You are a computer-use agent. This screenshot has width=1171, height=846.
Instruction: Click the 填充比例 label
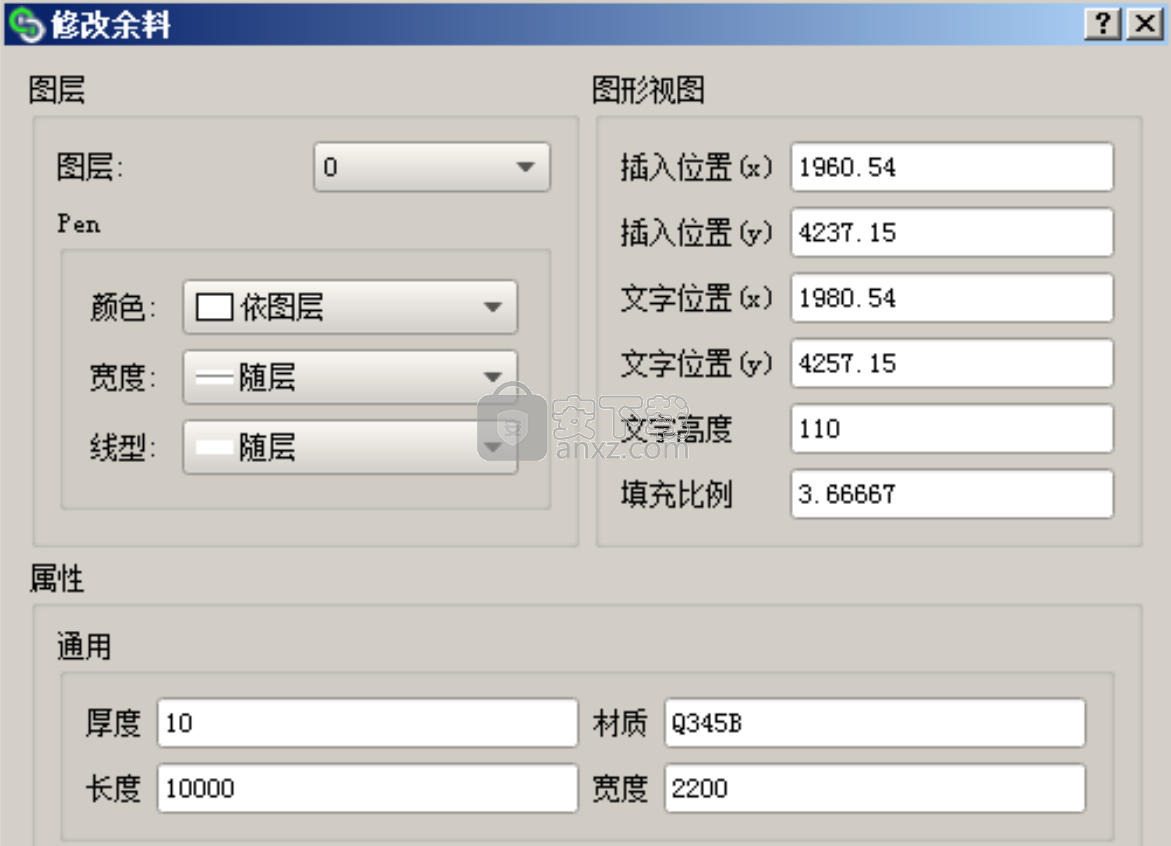[x=677, y=494]
